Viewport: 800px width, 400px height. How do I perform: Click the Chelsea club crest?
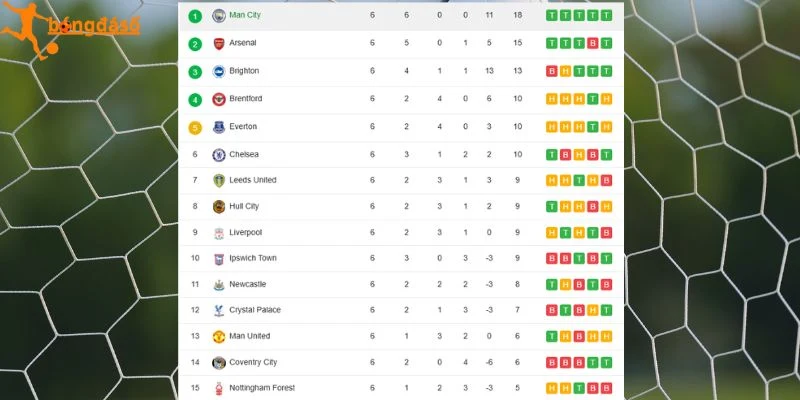(x=219, y=155)
